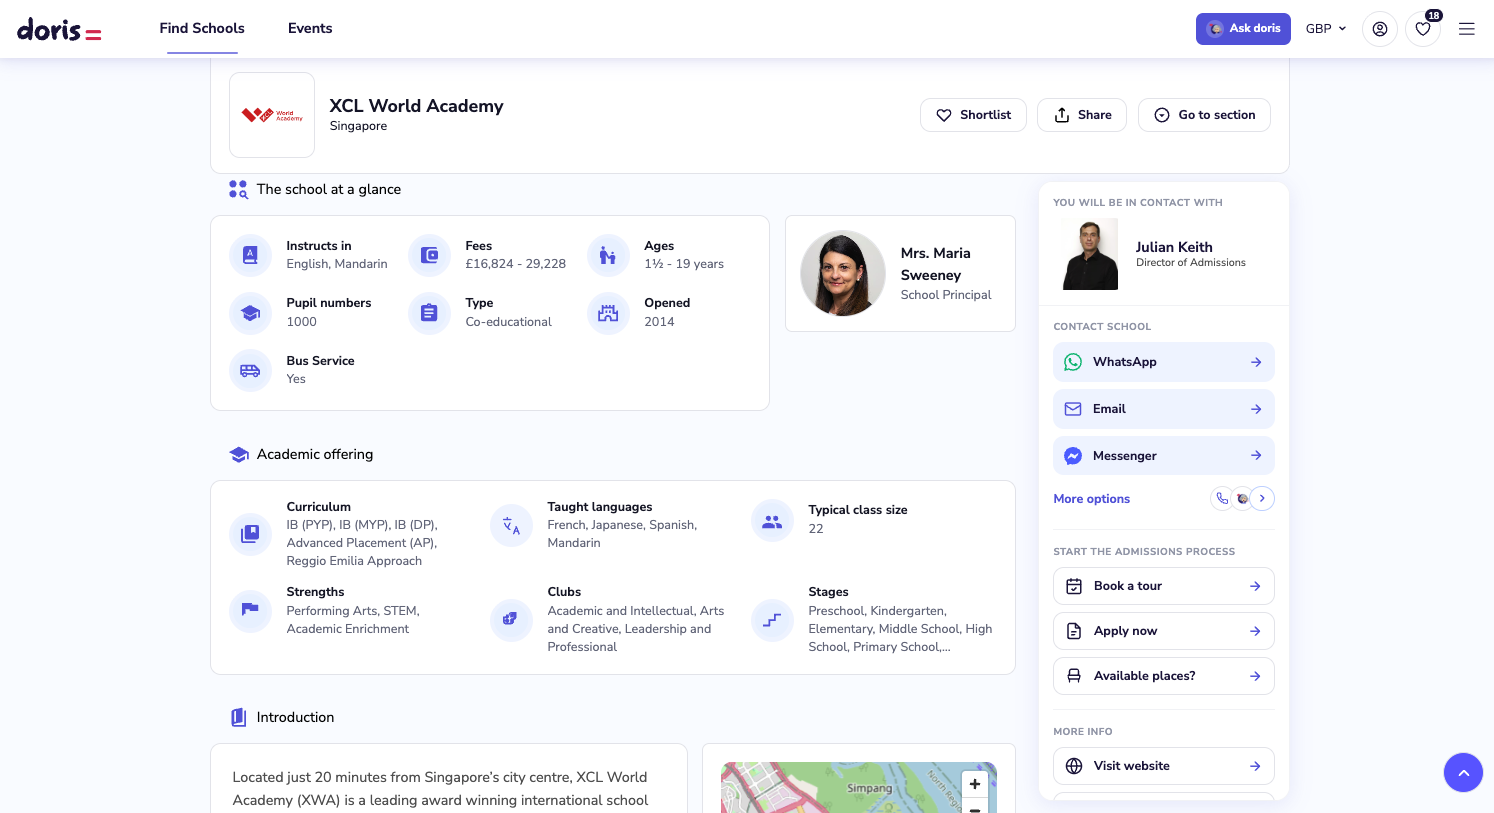Click Book a tour

(1164, 586)
